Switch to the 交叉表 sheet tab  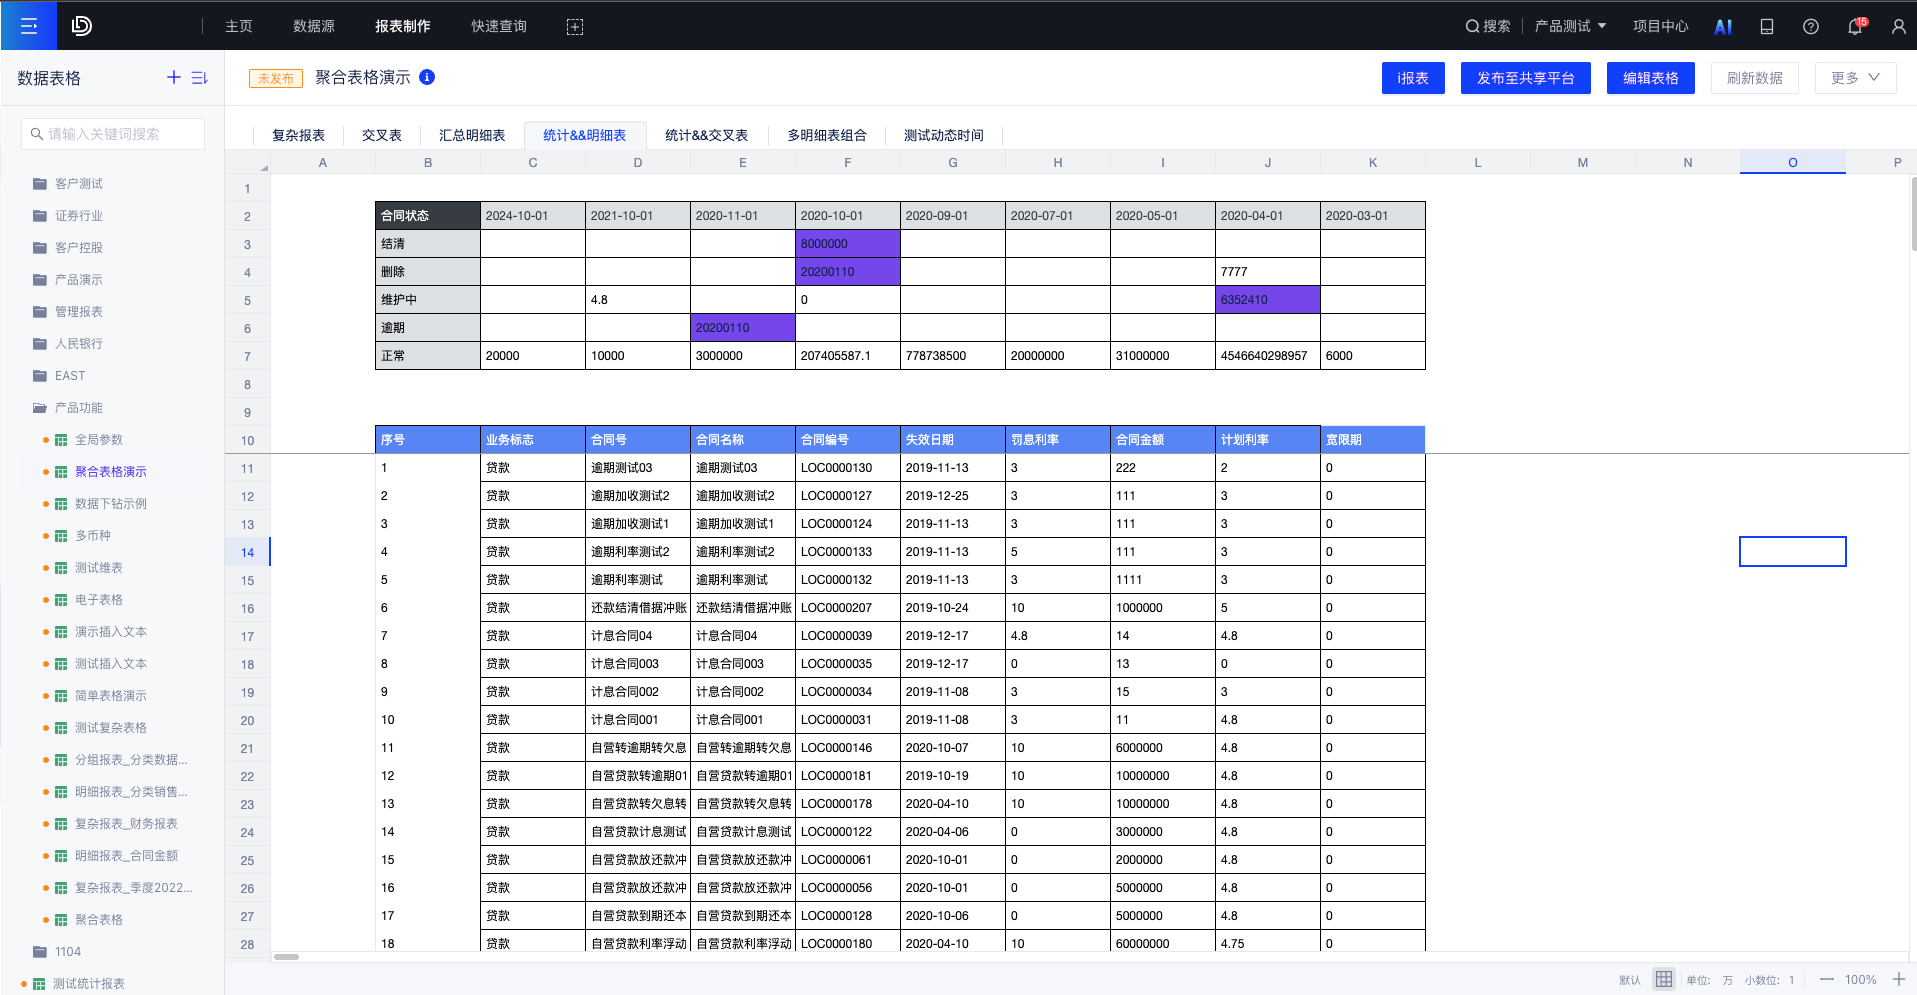(x=381, y=135)
